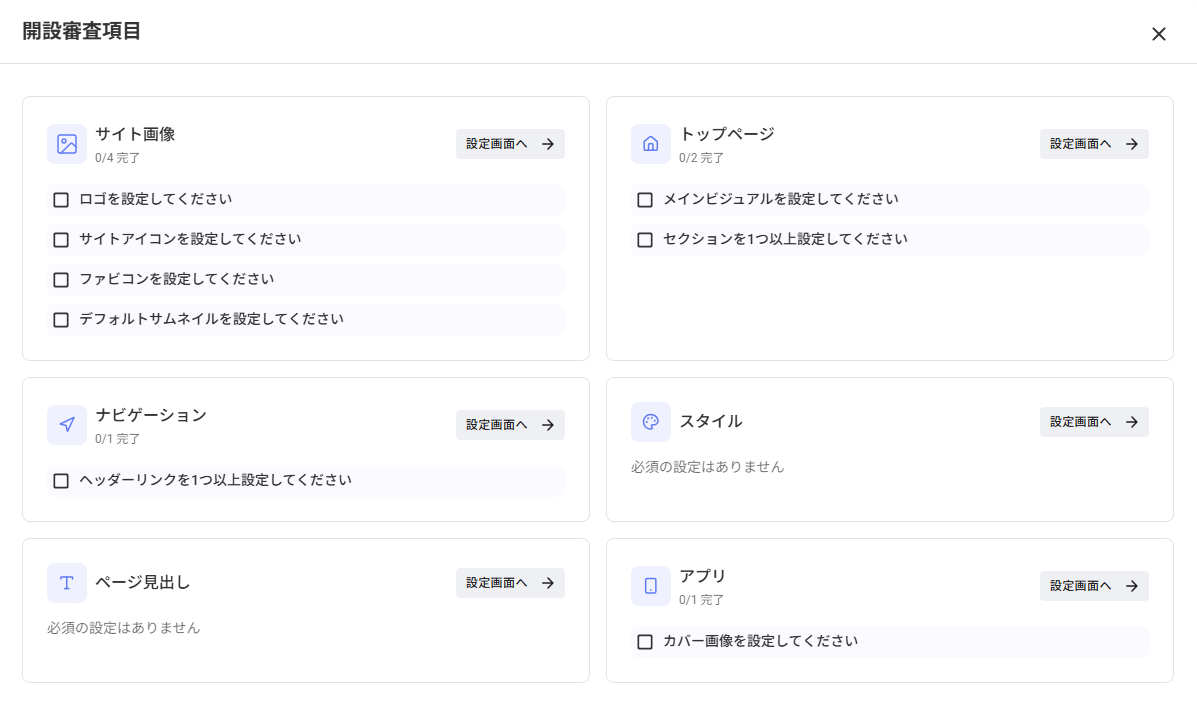1197x704 pixels.
Task: Click the ページ見出し text icon
Action: pyautogui.click(x=67, y=583)
